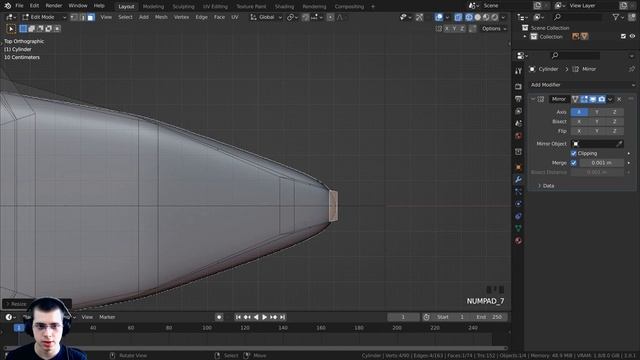
Task: Switch to wireframe viewport shading
Action: coord(469,17)
